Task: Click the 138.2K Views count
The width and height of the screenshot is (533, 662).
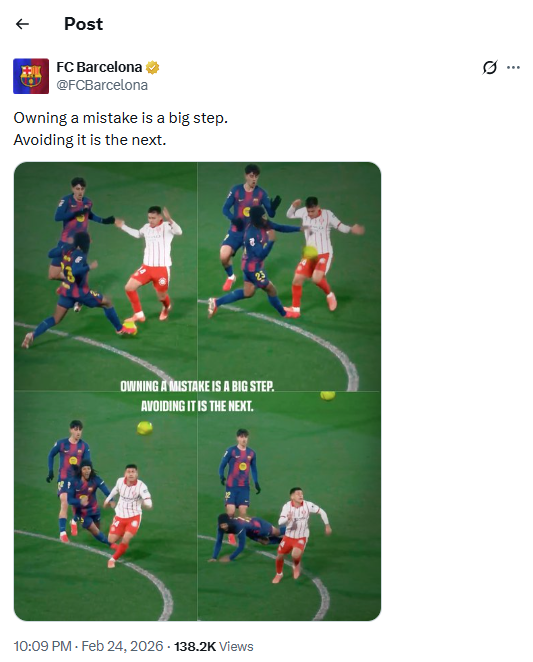Action: click(x=214, y=646)
